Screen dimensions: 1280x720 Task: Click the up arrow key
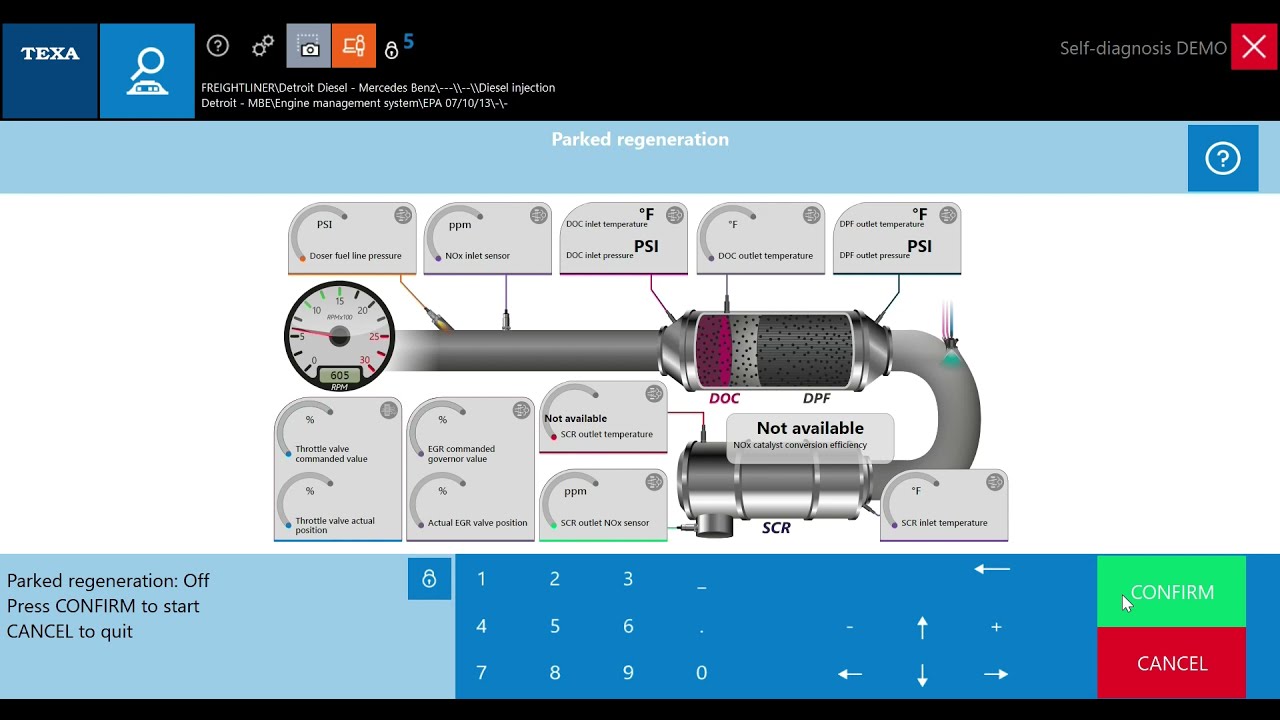tap(922, 627)
